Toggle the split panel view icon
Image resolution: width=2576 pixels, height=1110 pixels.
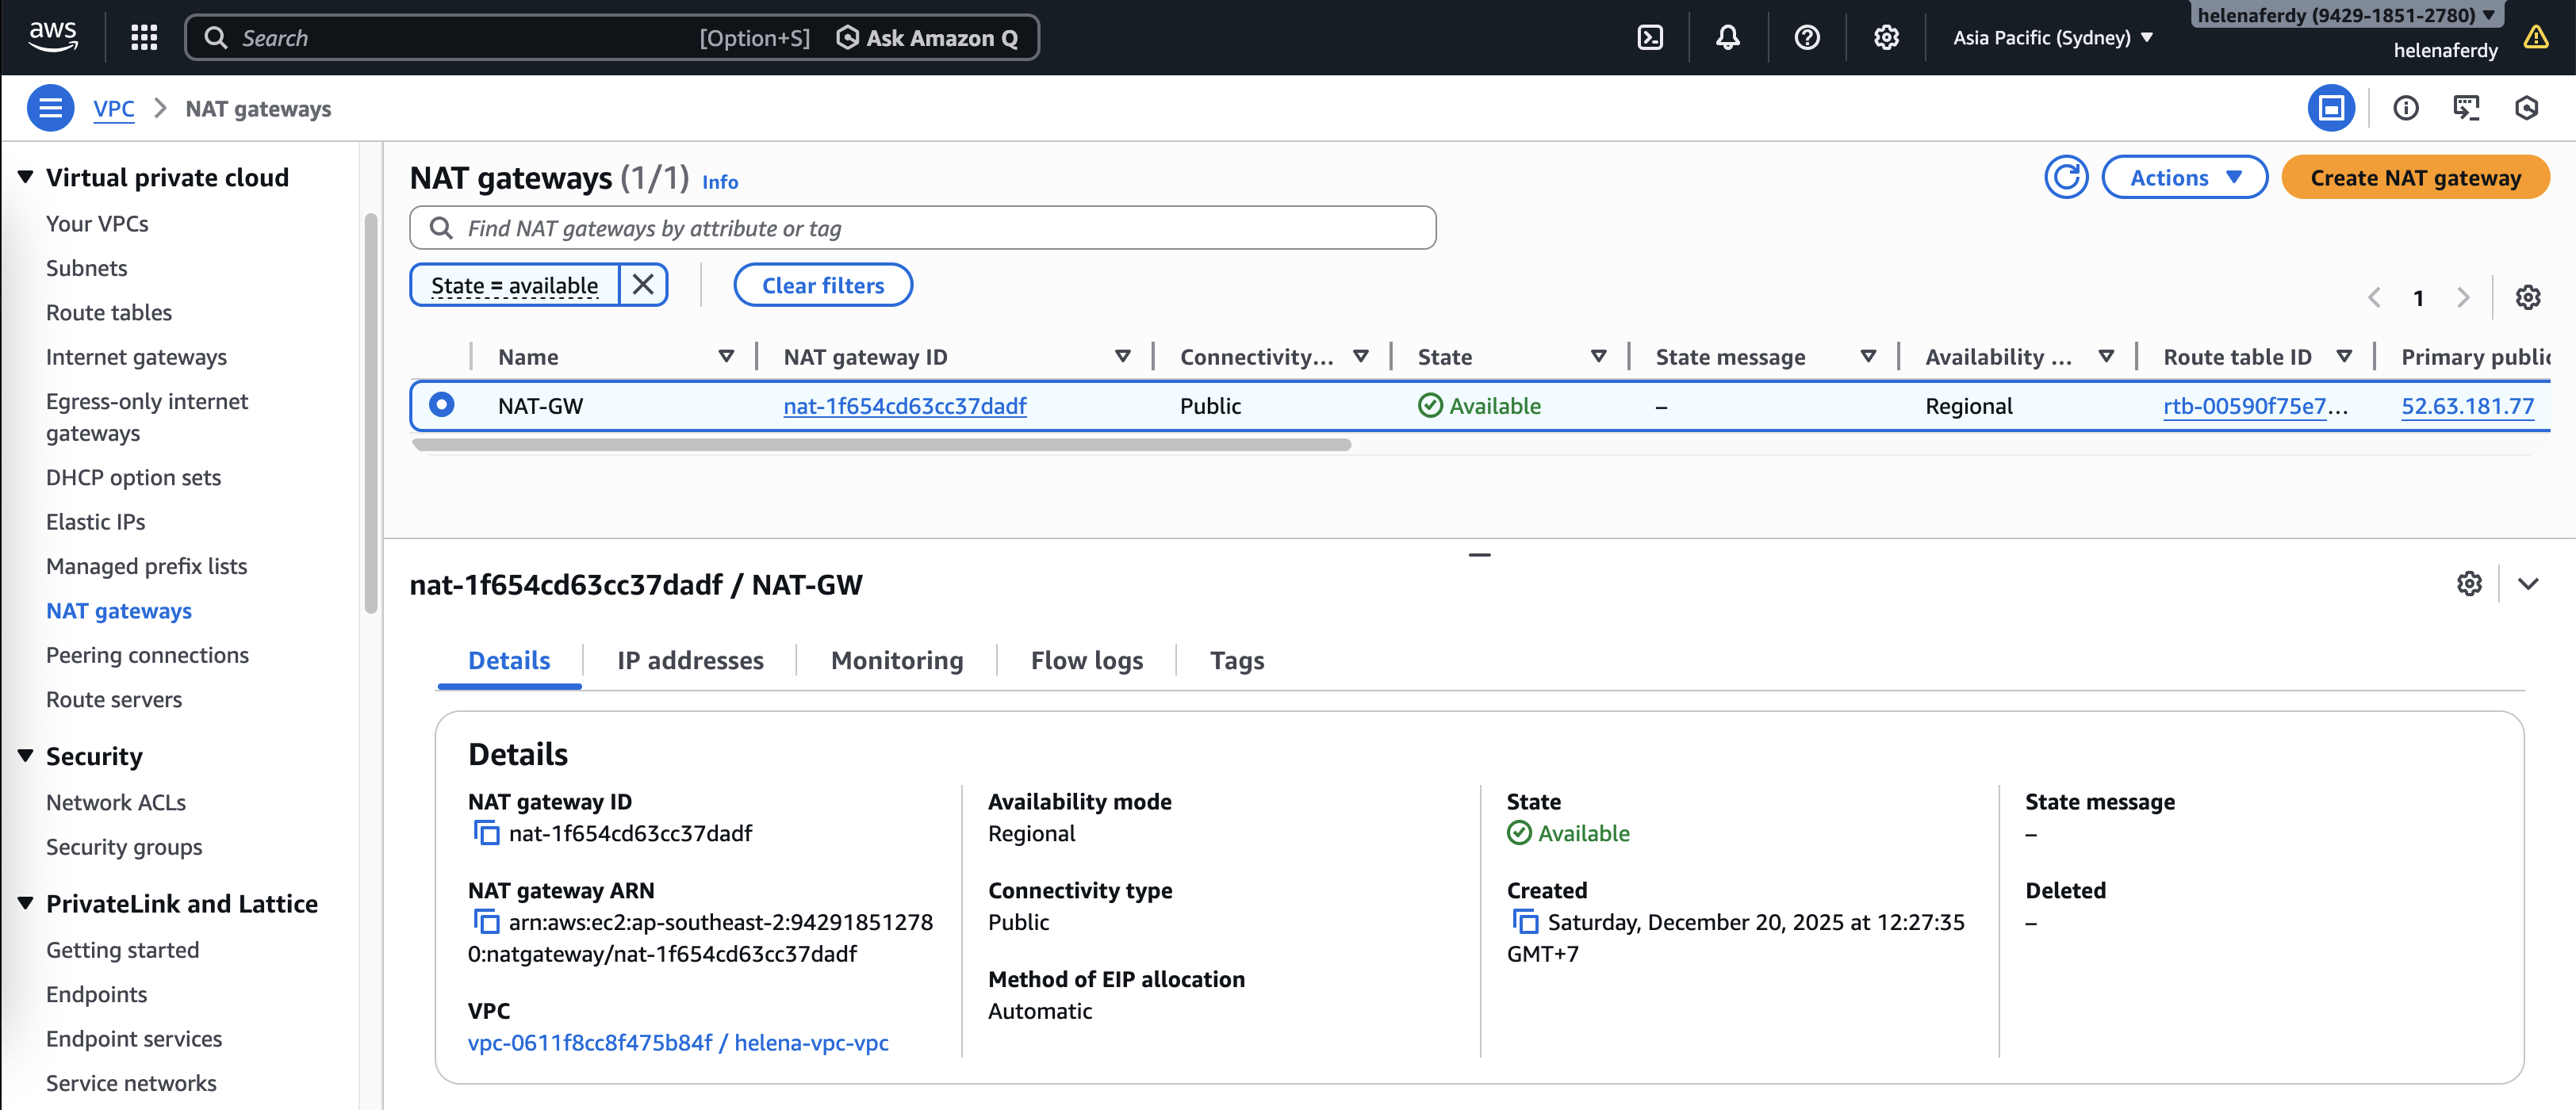2331,108
